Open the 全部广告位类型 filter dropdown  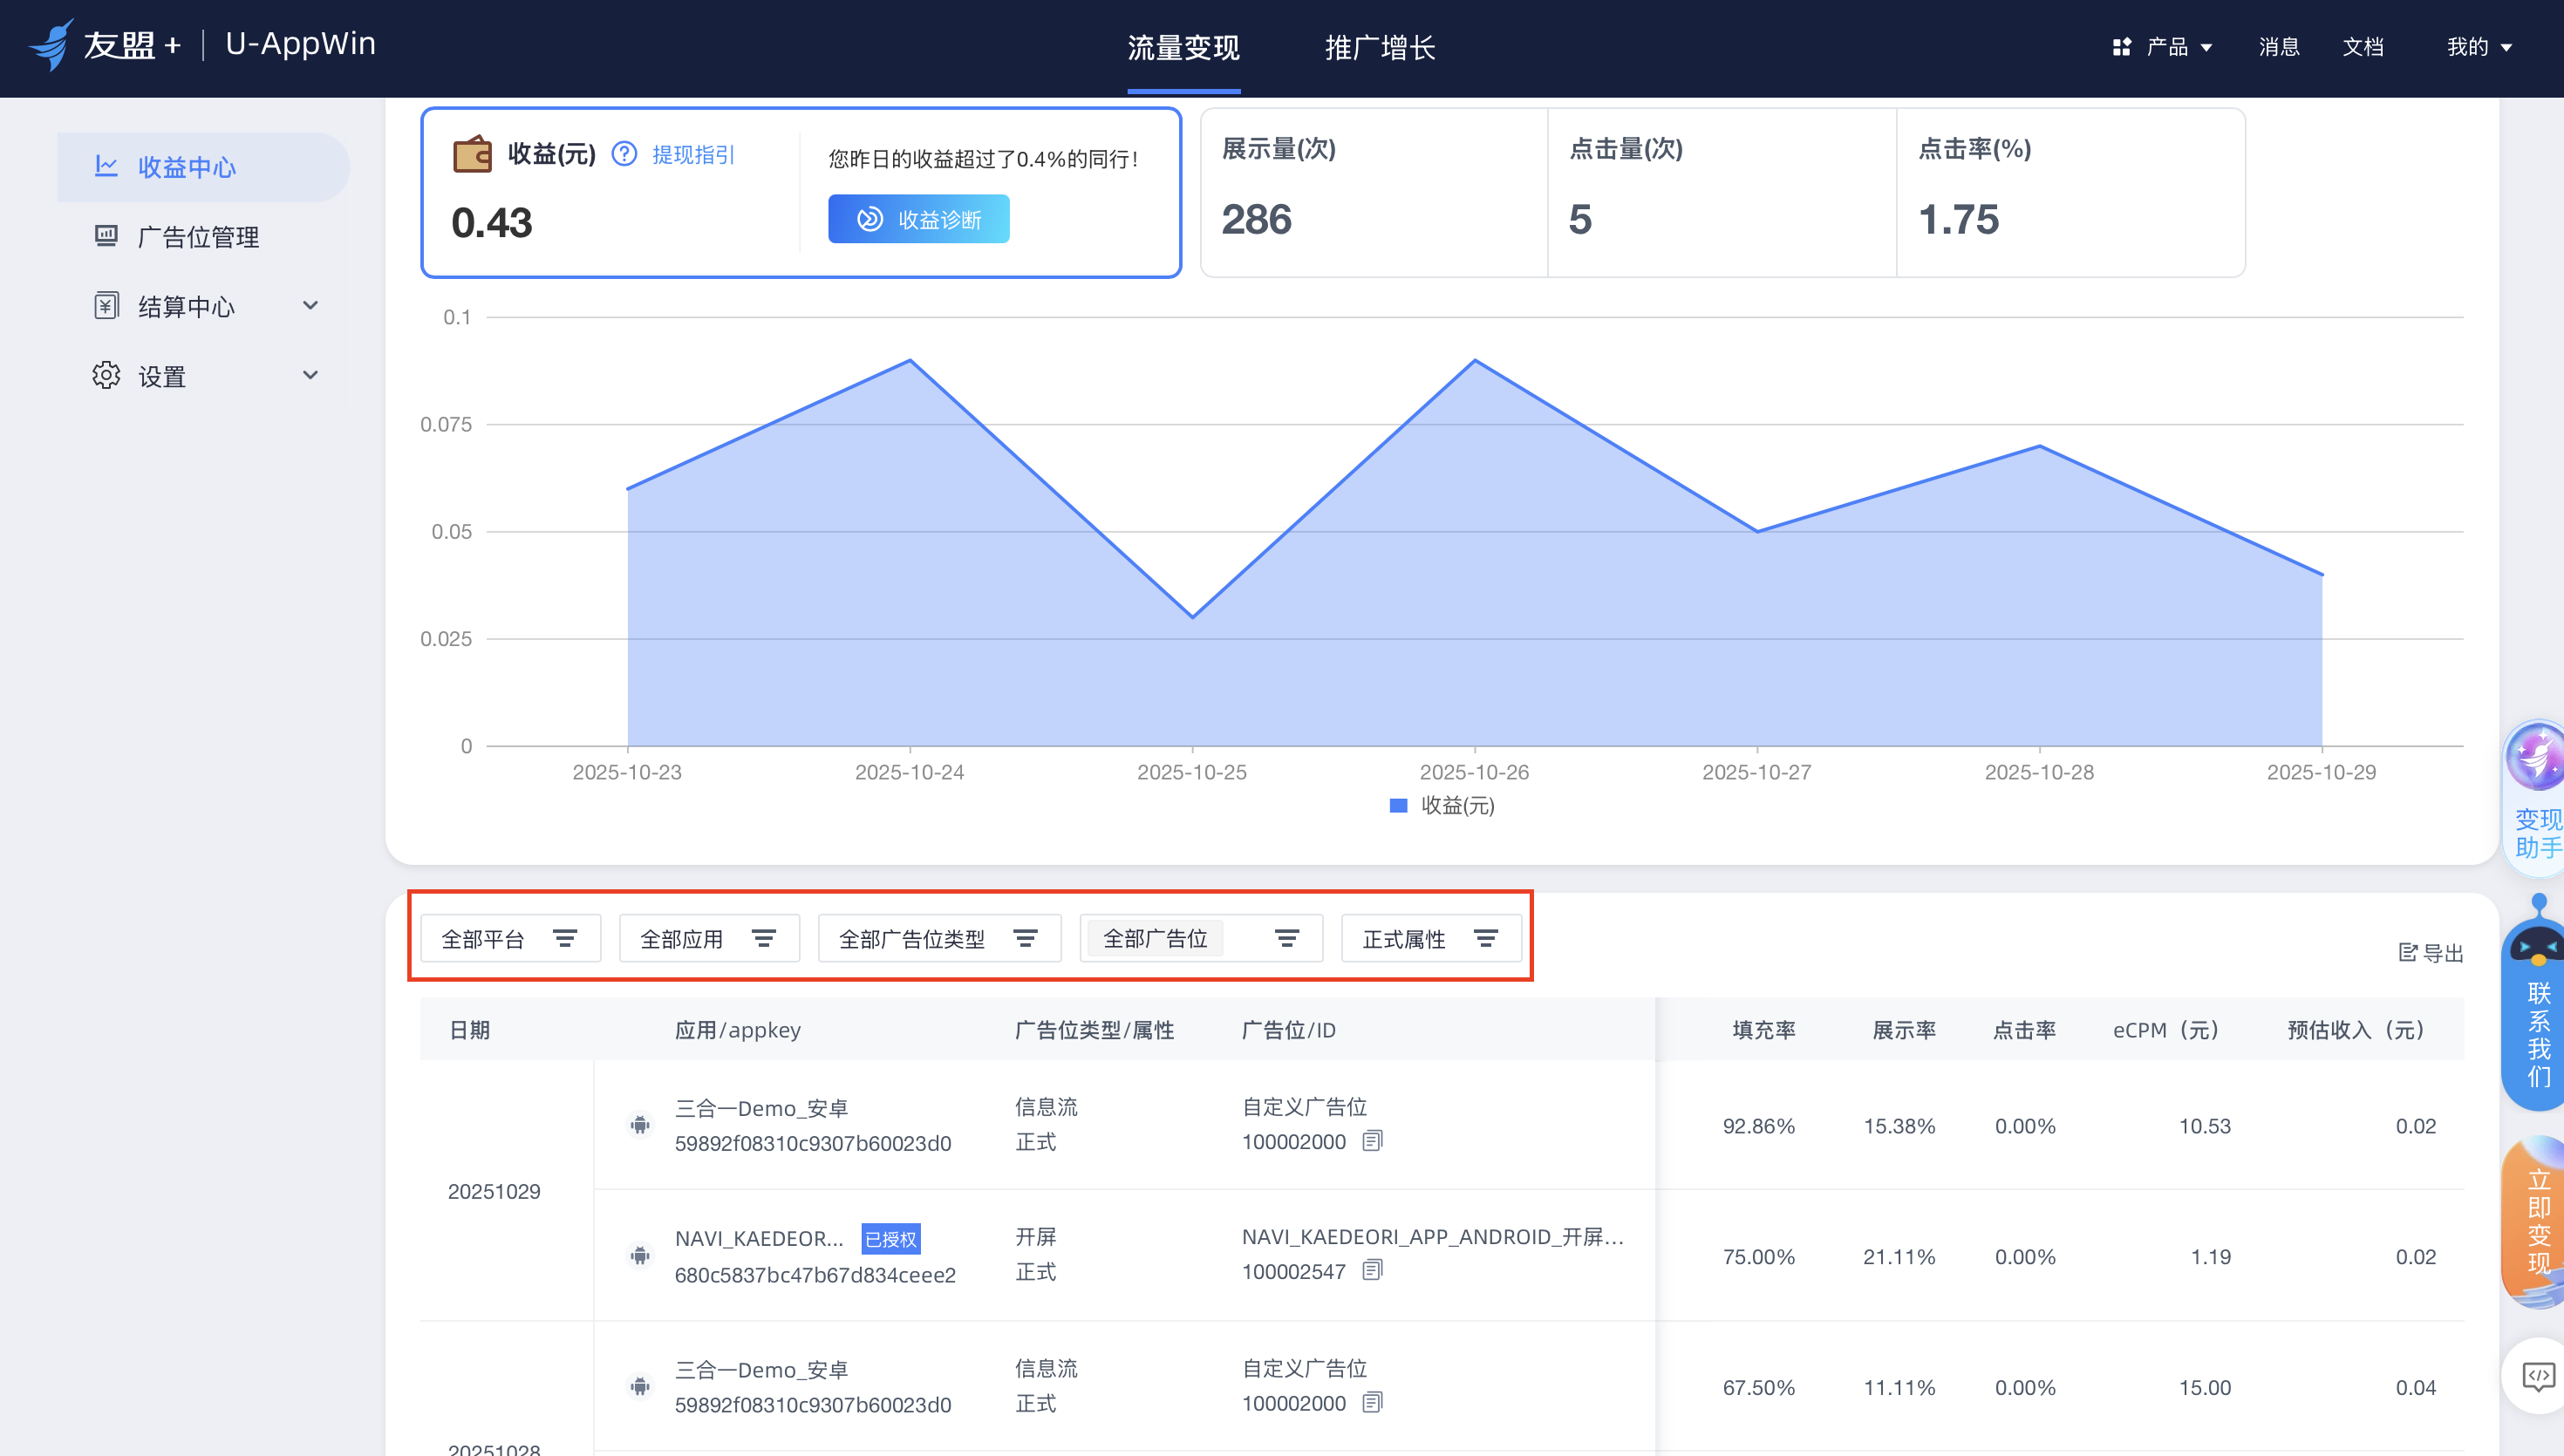pyautogui.click(x=939, y=939)
